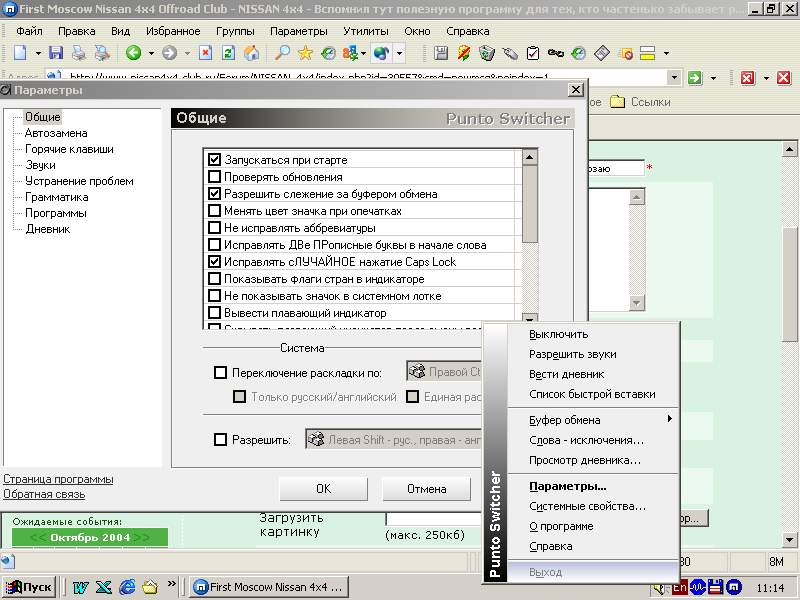This screenshot has width=800, height=600.
Task: Click the chain link icon in toolbar
Action: [x=556, y=53]
